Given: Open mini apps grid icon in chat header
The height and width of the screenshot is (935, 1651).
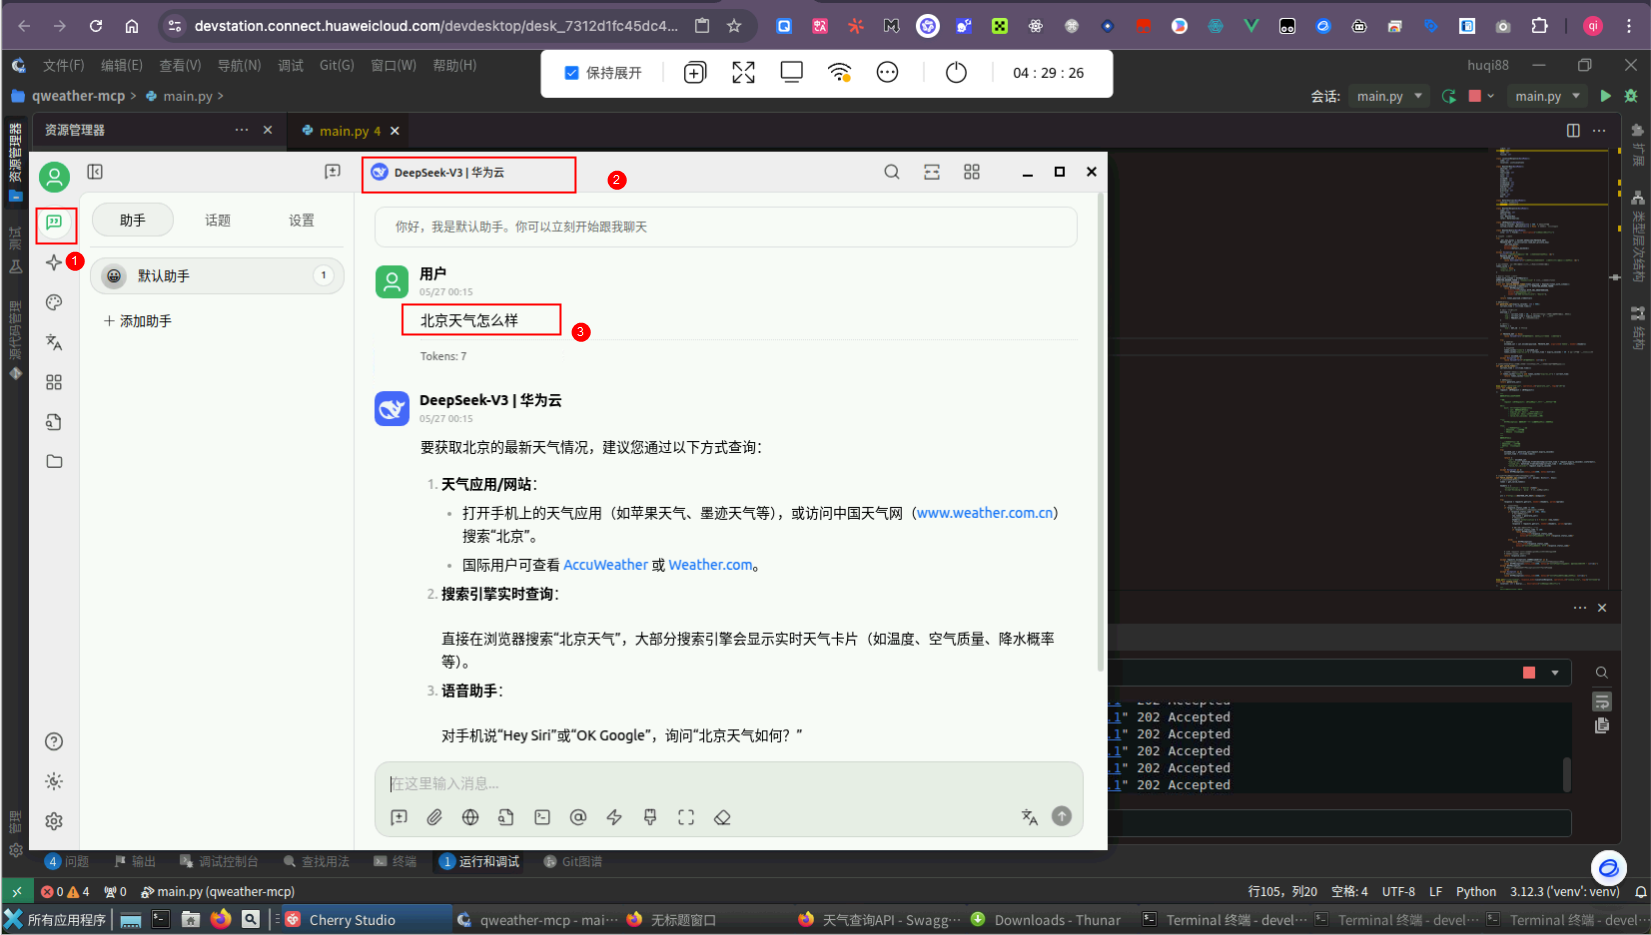Looking at the screenshot, I should 972,172.
